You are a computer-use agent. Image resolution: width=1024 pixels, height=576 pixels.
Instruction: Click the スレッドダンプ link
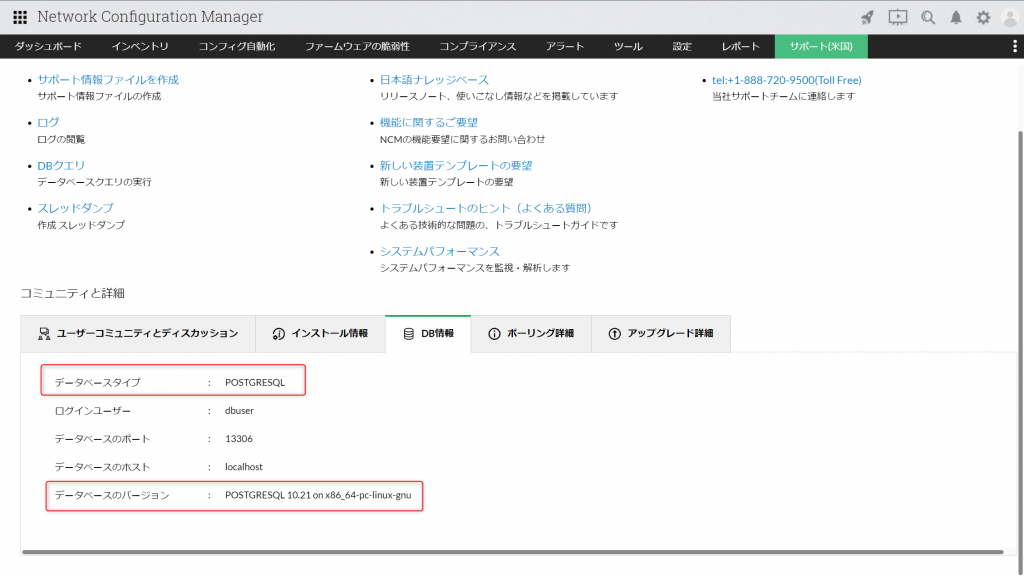[75, 208]
